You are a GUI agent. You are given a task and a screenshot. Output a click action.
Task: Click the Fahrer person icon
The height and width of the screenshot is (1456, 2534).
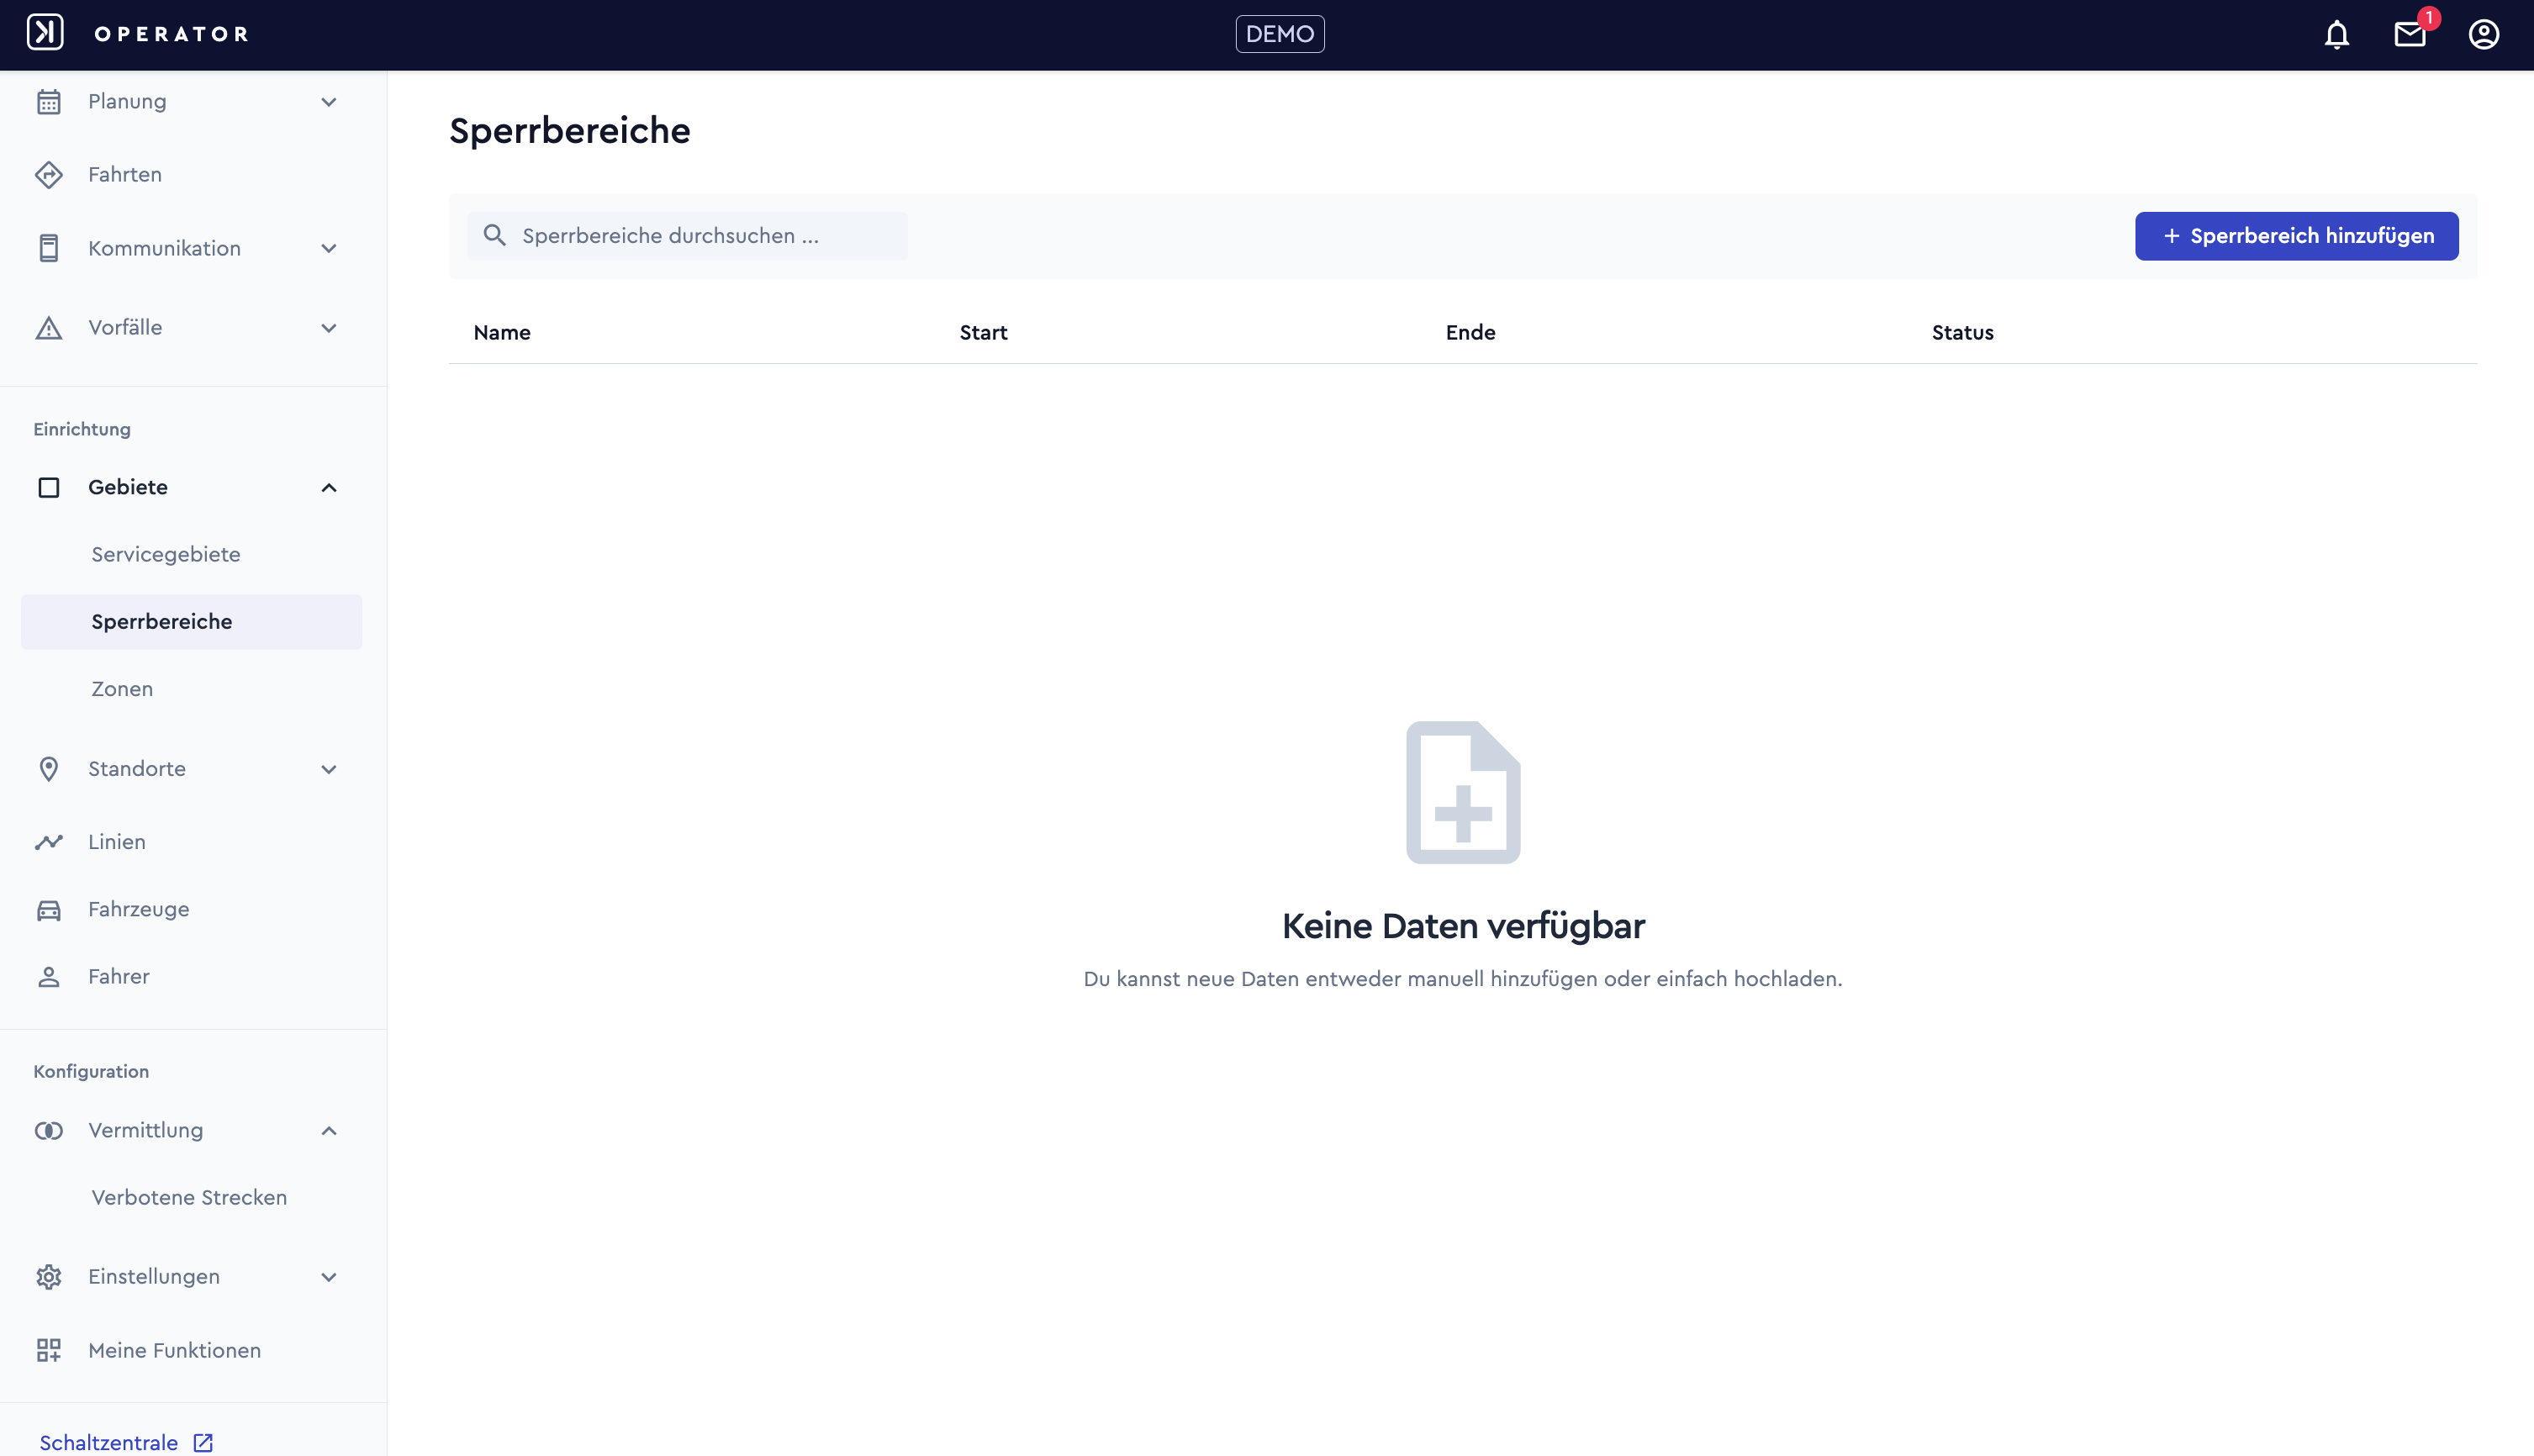[x=49, y=977]
